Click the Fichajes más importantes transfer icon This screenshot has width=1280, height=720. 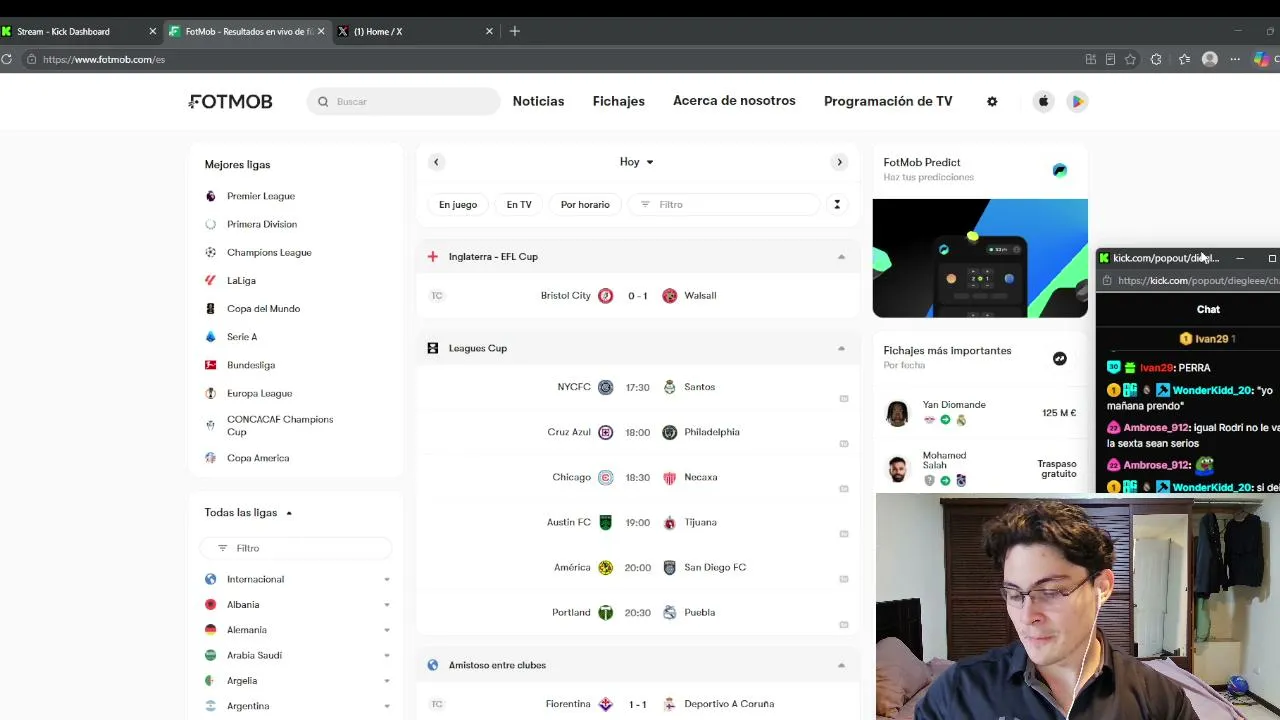pyautogui.click(x=1060, y=358)
